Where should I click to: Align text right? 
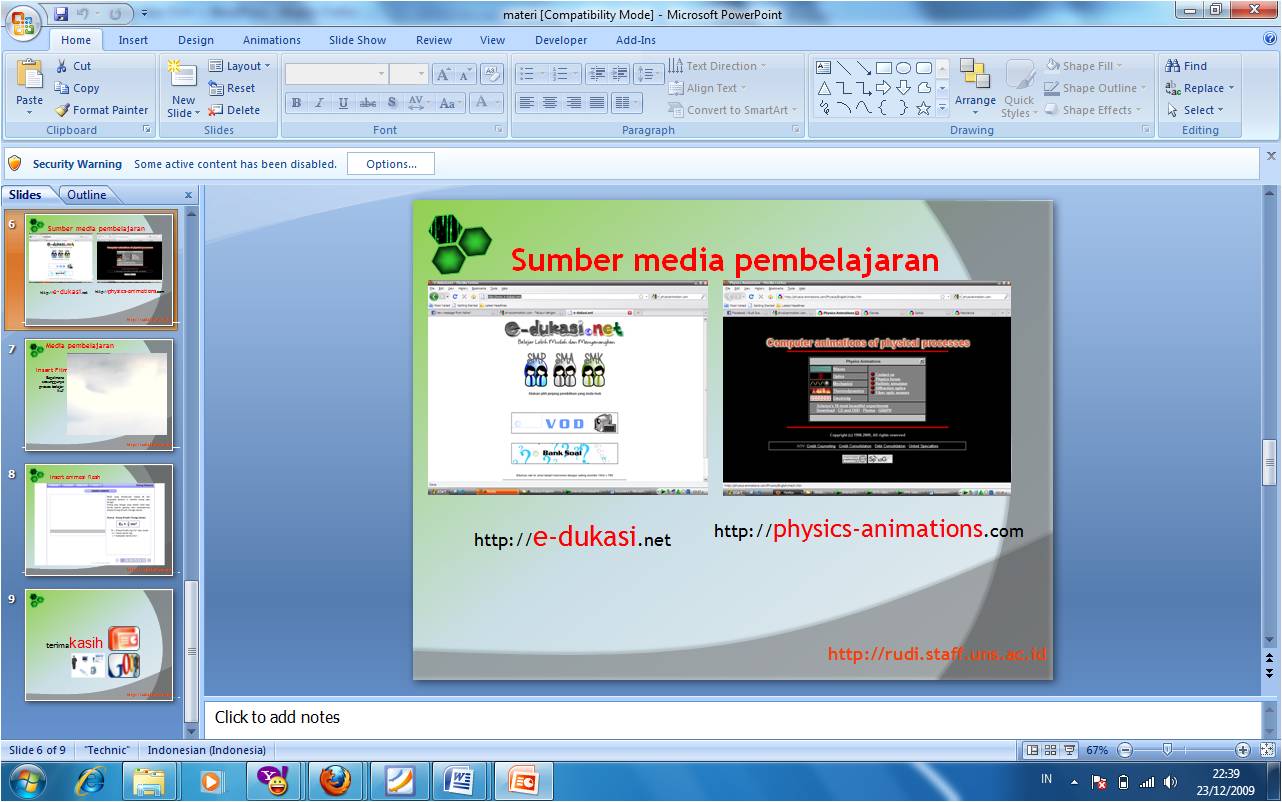574,102
